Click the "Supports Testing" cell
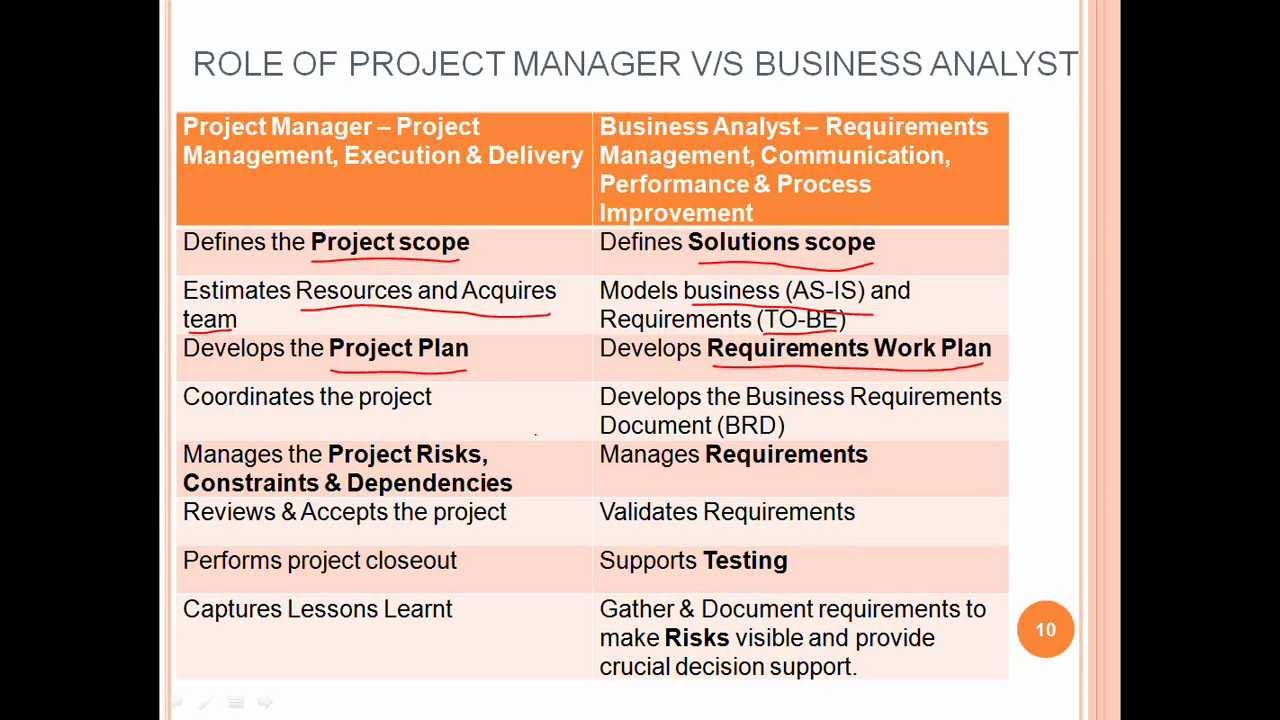 [693, 561]
